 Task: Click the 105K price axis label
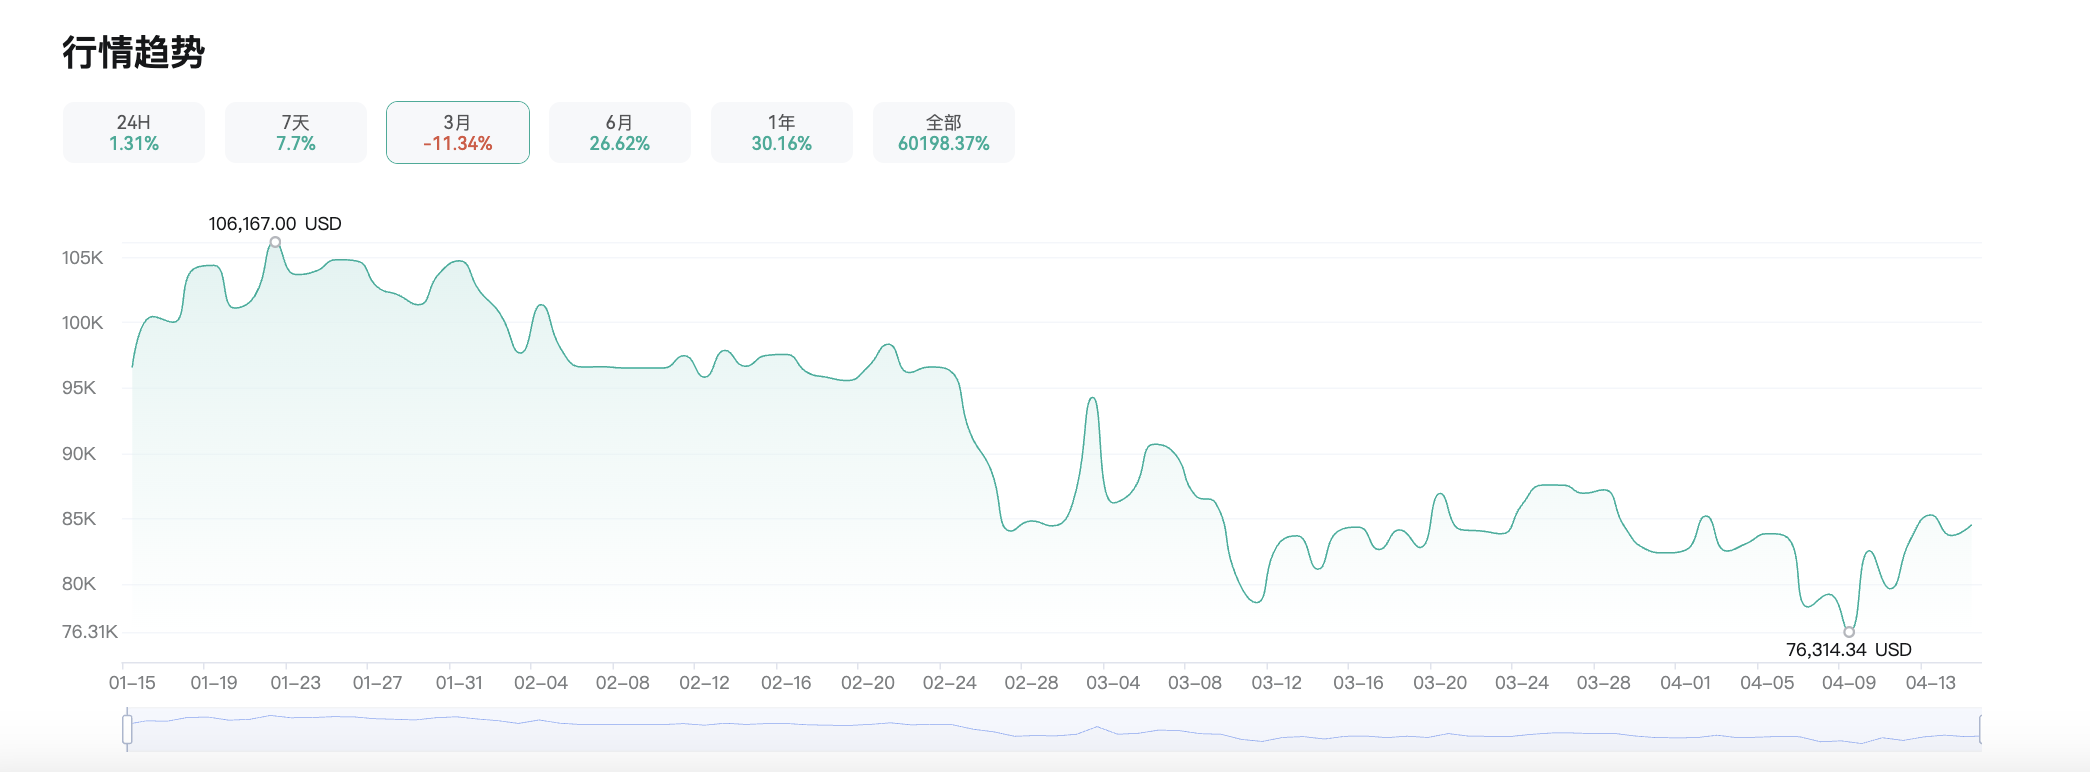pyautogui.click(x=82, y=258)
